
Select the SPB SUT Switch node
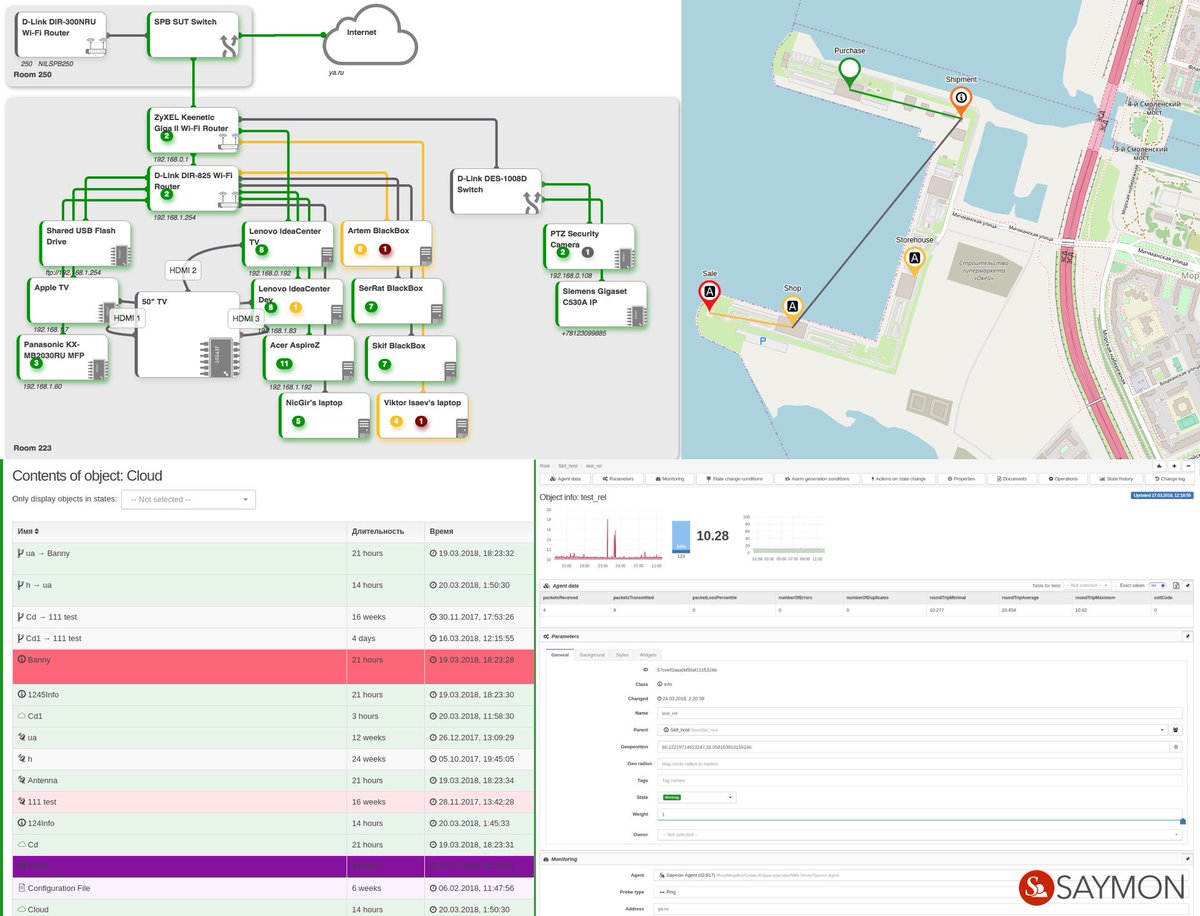coord(194,33)
